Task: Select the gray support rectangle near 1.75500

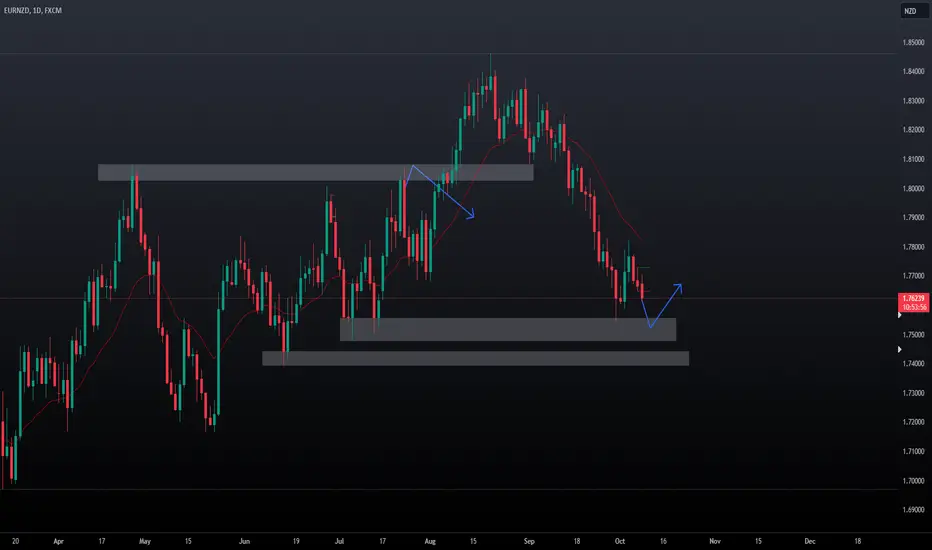Action: [508, 329]
